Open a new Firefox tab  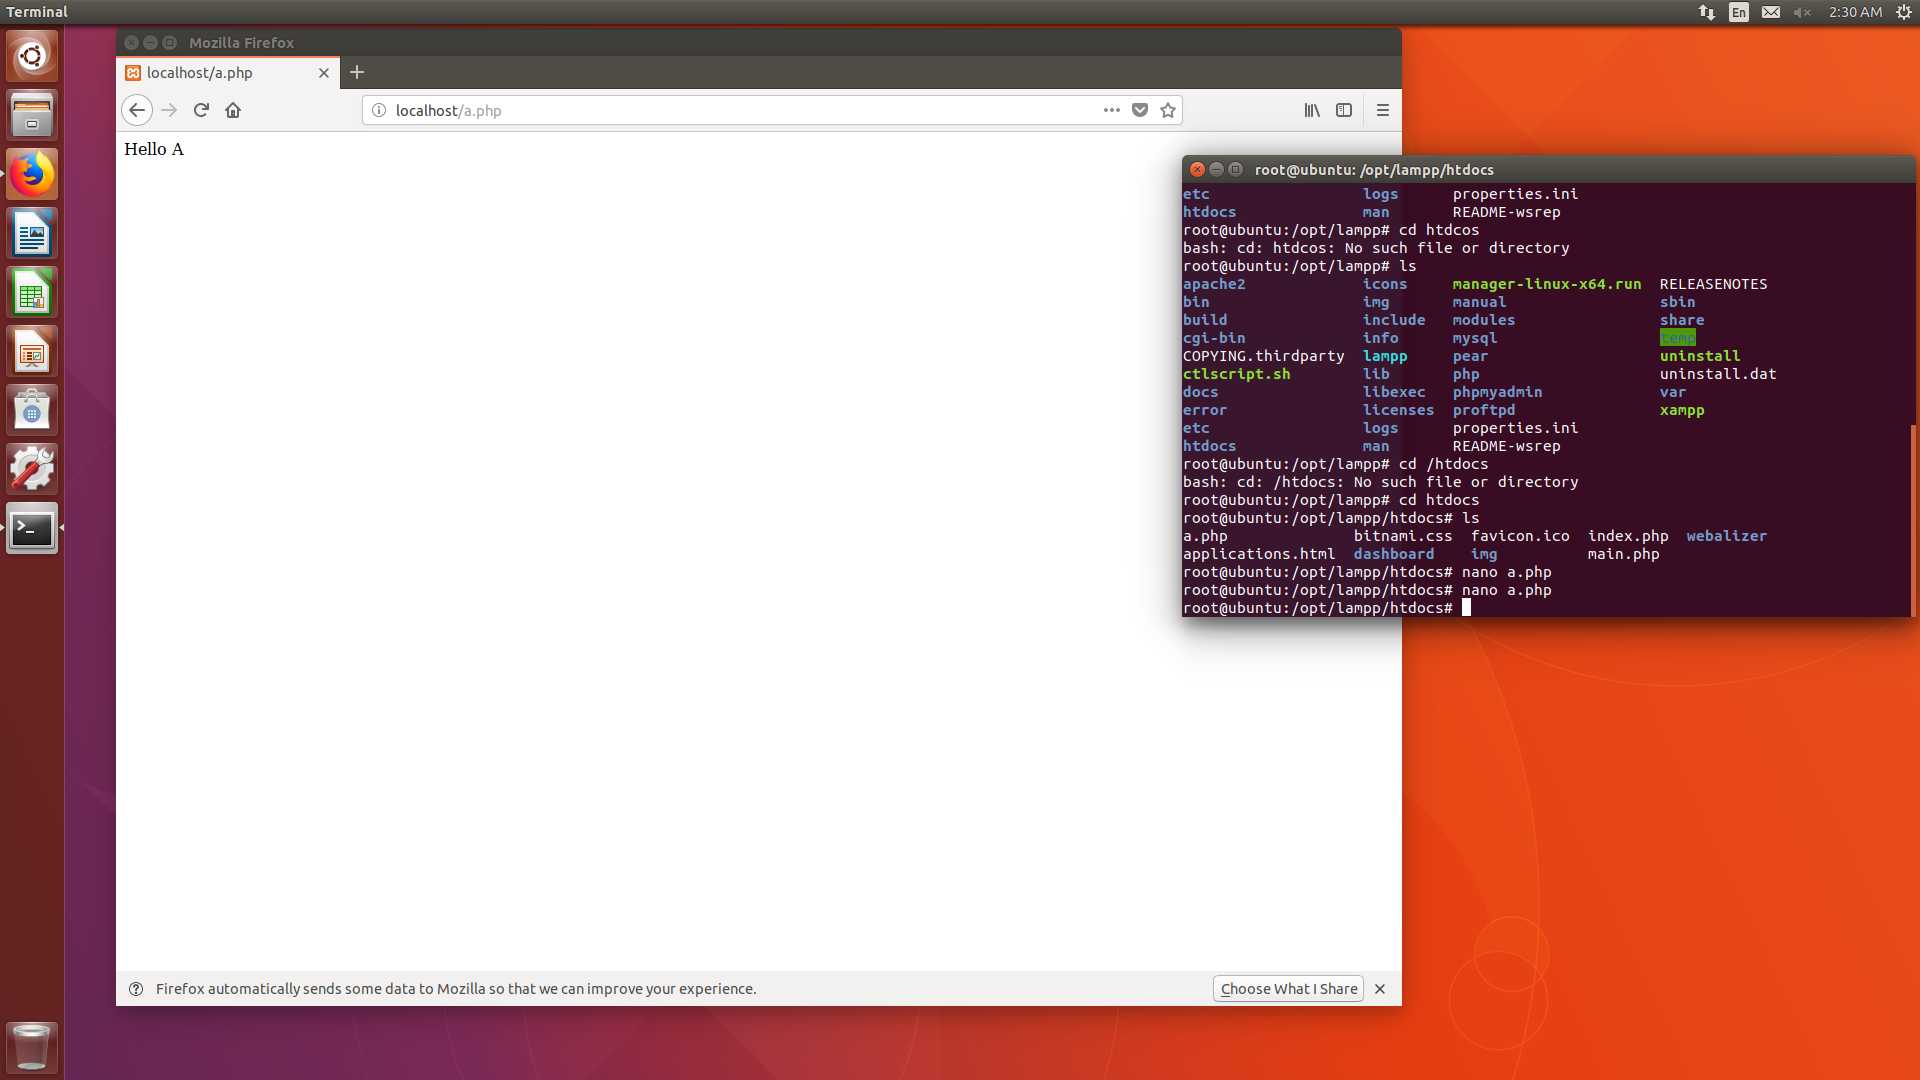pos(357,72)
